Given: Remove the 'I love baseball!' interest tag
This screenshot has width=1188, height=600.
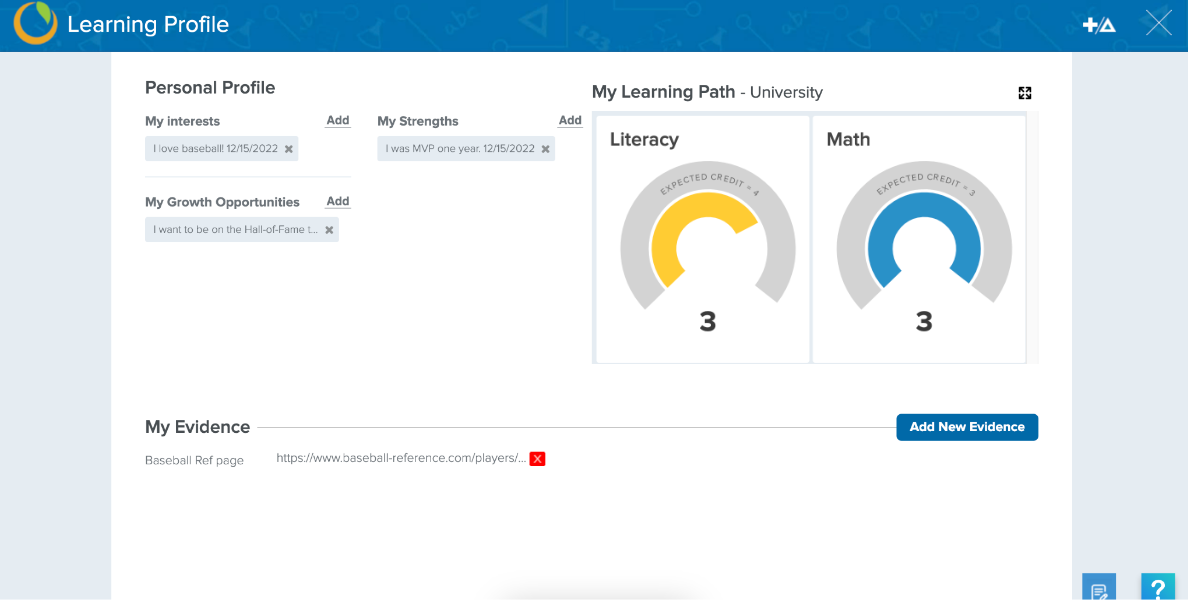Looking at the screenshot, I should click(289, 149).
